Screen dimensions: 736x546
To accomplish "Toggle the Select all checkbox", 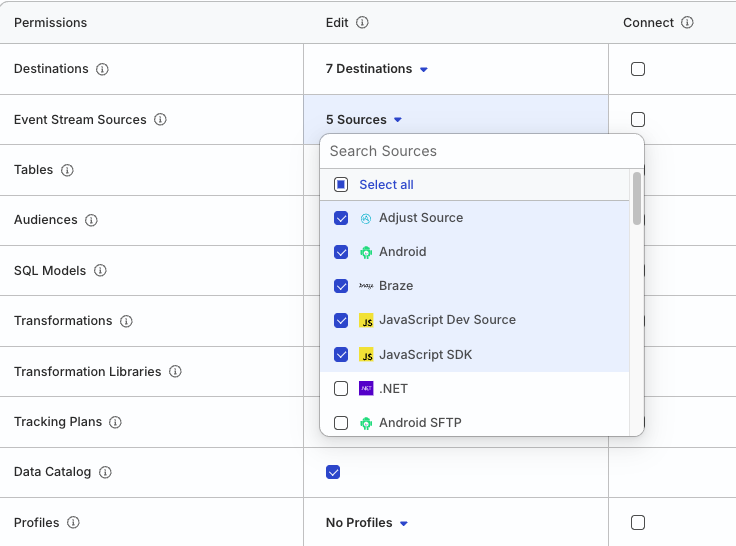I will pos(341,185).
